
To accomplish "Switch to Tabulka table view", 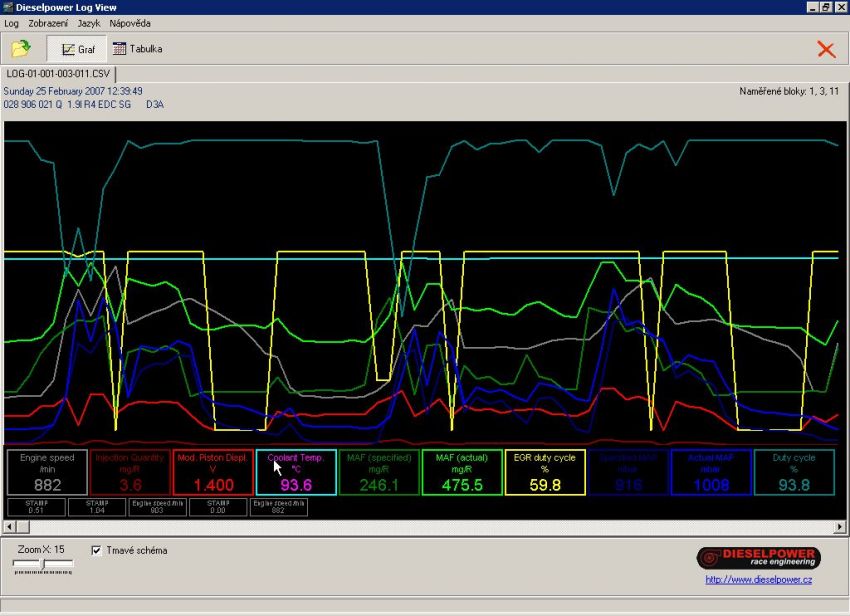I will click(x=137, y=48).
